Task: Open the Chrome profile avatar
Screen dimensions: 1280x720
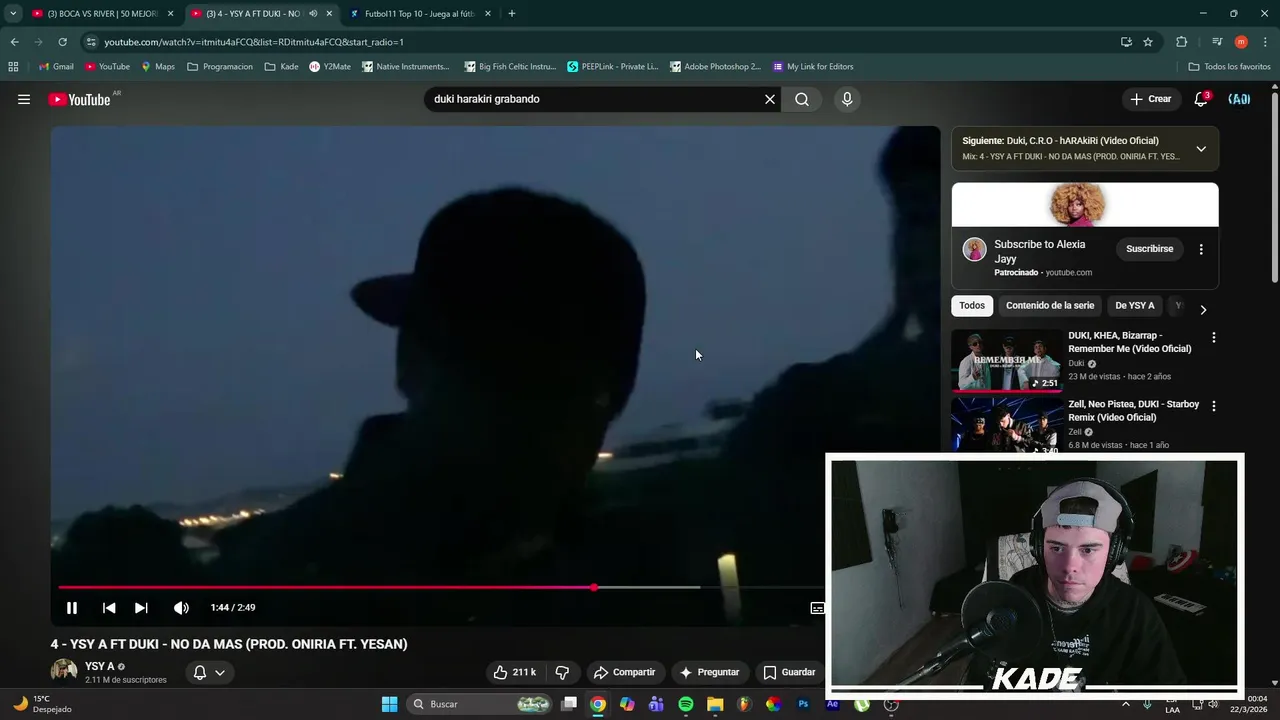Action: (1241, 42)
